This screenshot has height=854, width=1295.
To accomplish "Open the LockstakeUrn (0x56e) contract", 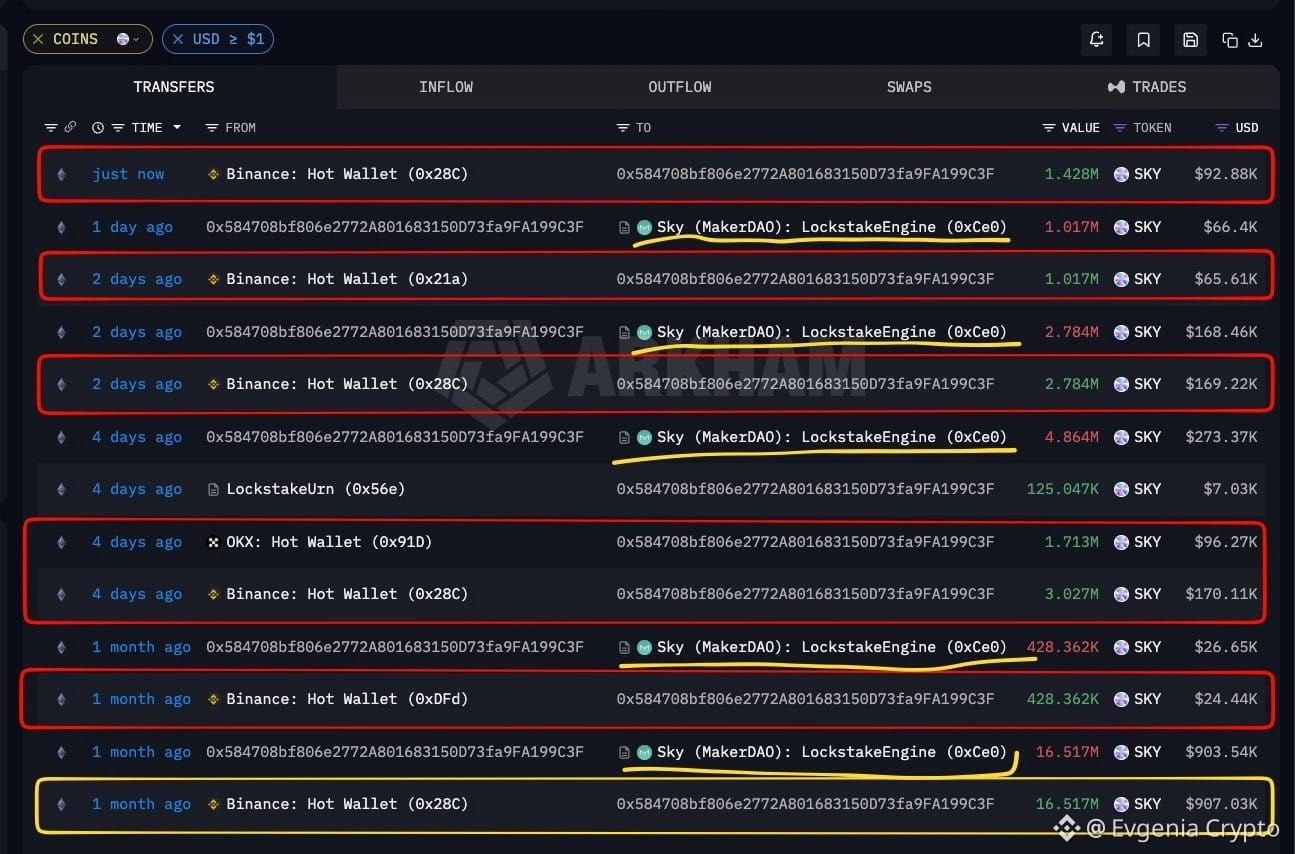I will (315, 489).
